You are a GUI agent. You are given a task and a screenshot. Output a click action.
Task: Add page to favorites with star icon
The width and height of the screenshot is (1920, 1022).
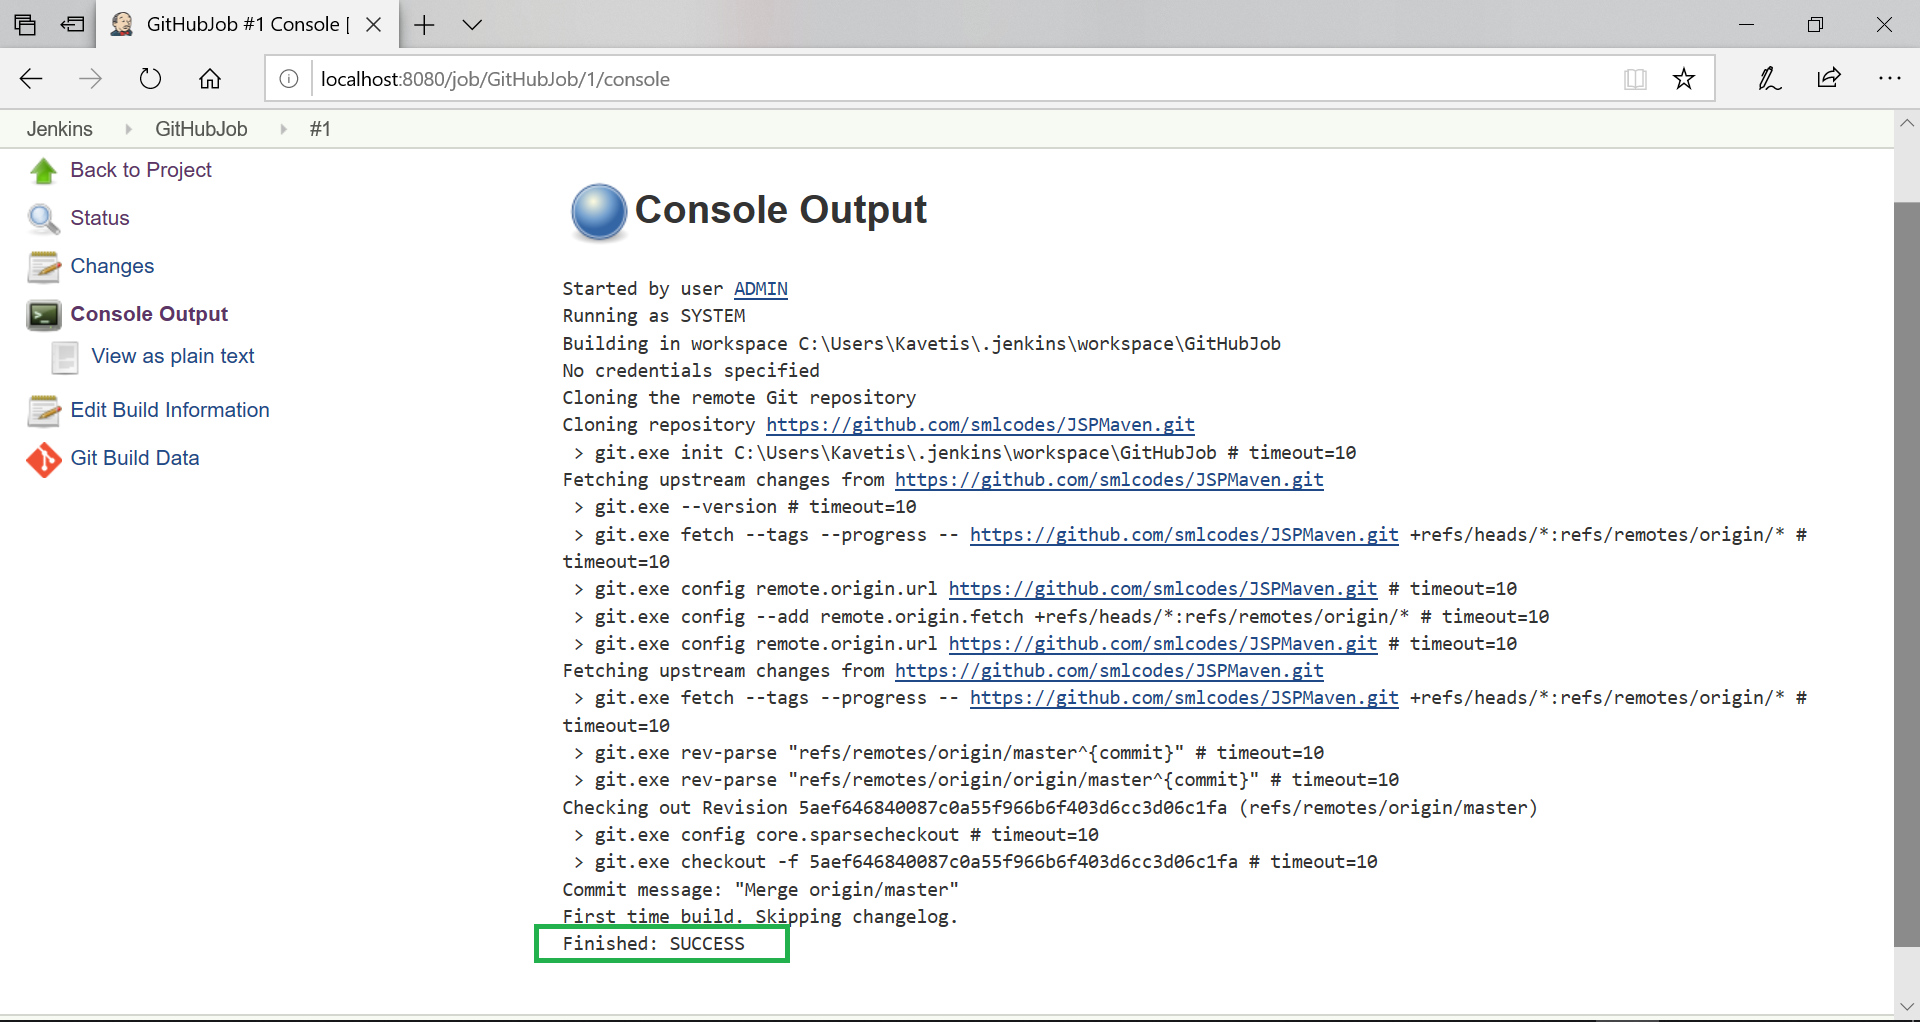click(1684, 79)
